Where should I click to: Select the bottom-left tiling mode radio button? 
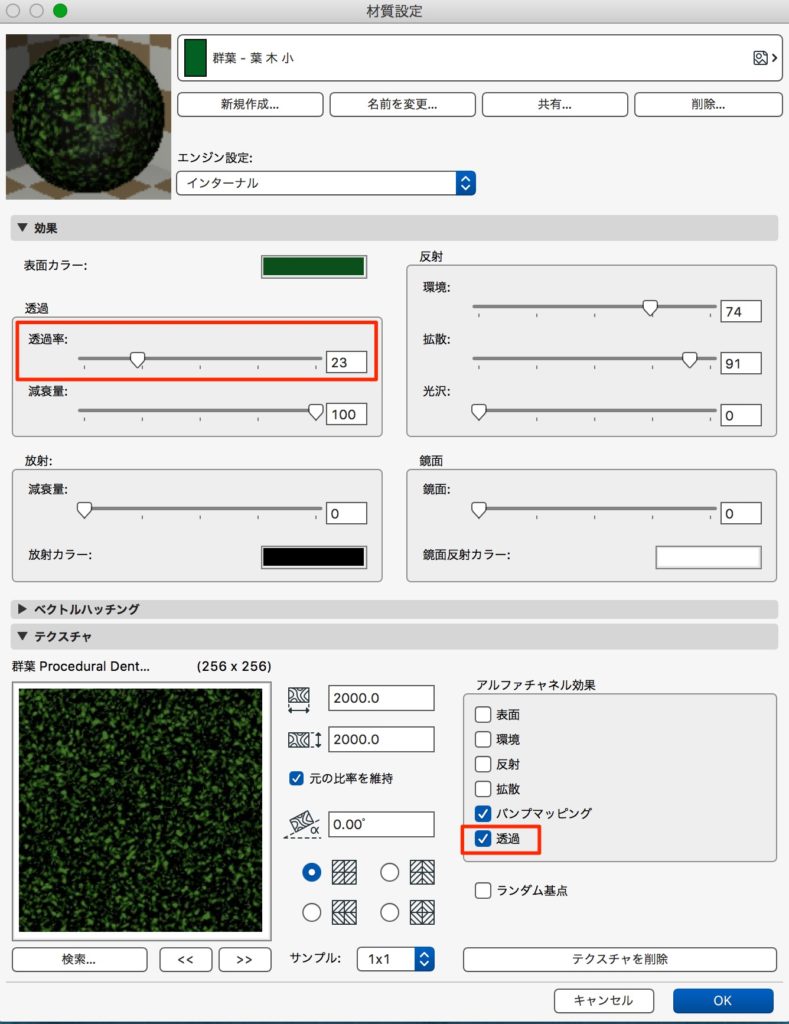312,912
